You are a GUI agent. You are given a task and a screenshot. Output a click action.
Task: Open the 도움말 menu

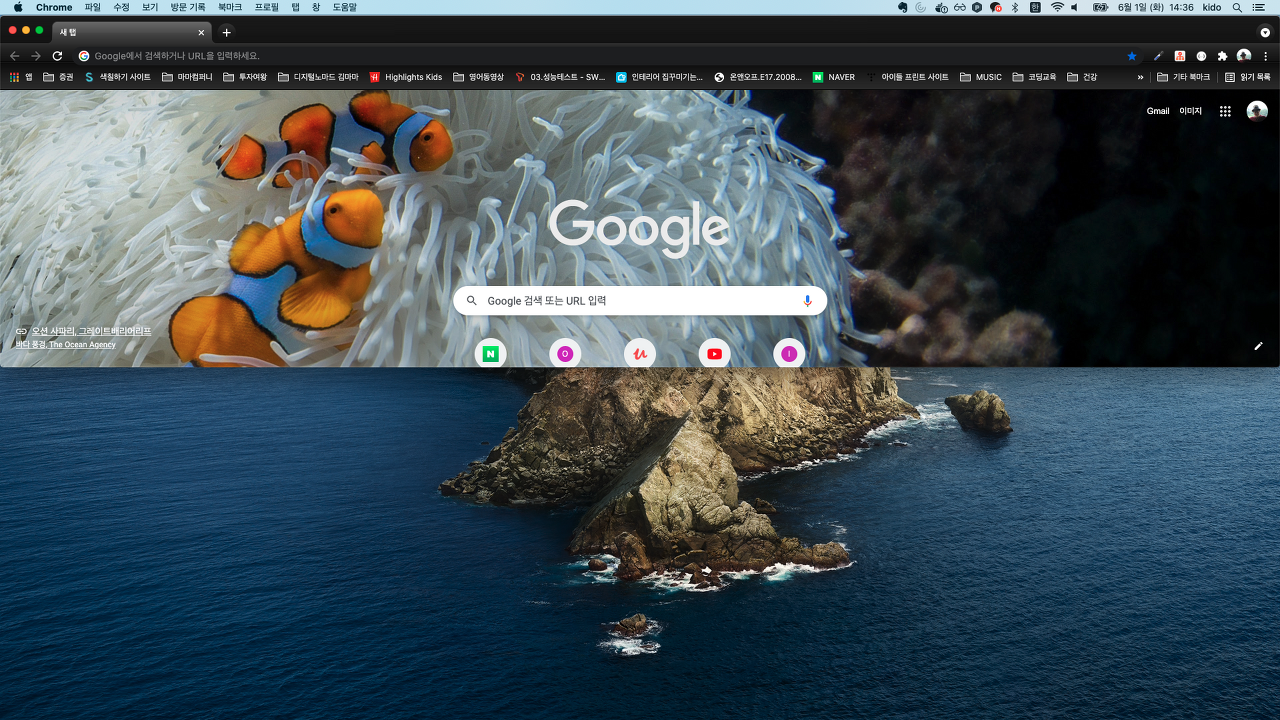[x=344, y=7]
